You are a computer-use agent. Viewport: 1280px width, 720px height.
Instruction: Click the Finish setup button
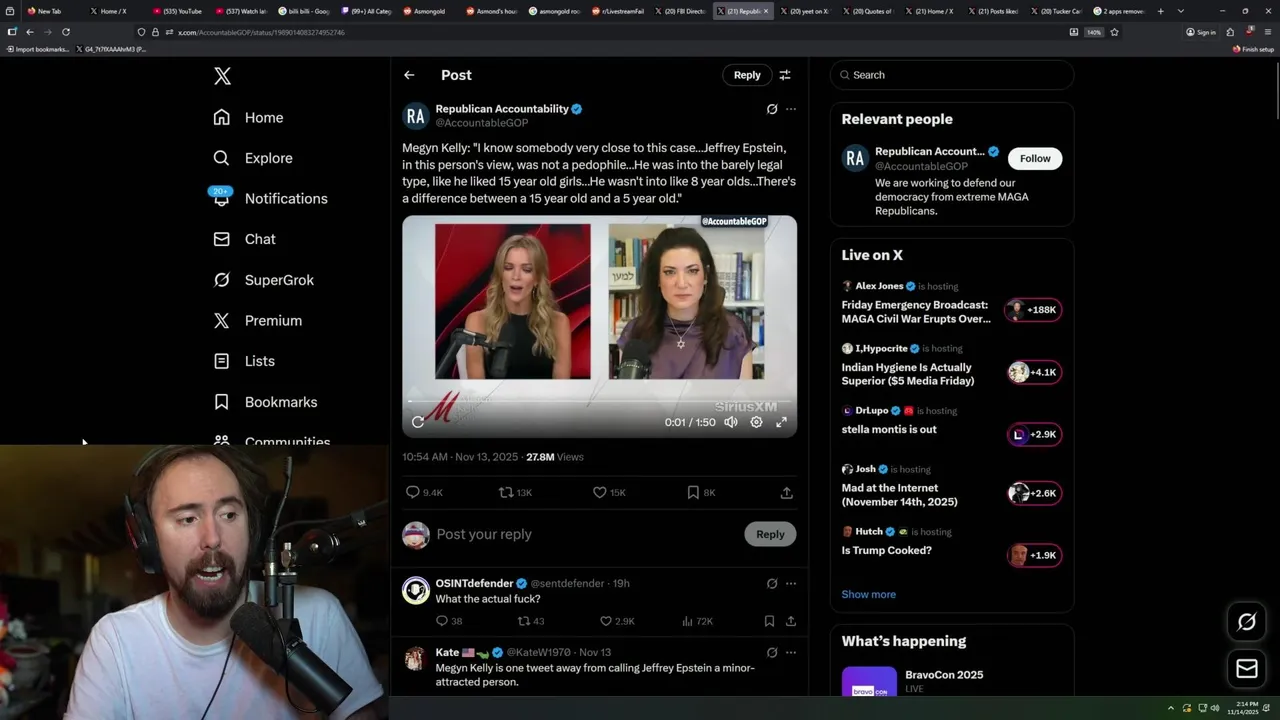1254,49
